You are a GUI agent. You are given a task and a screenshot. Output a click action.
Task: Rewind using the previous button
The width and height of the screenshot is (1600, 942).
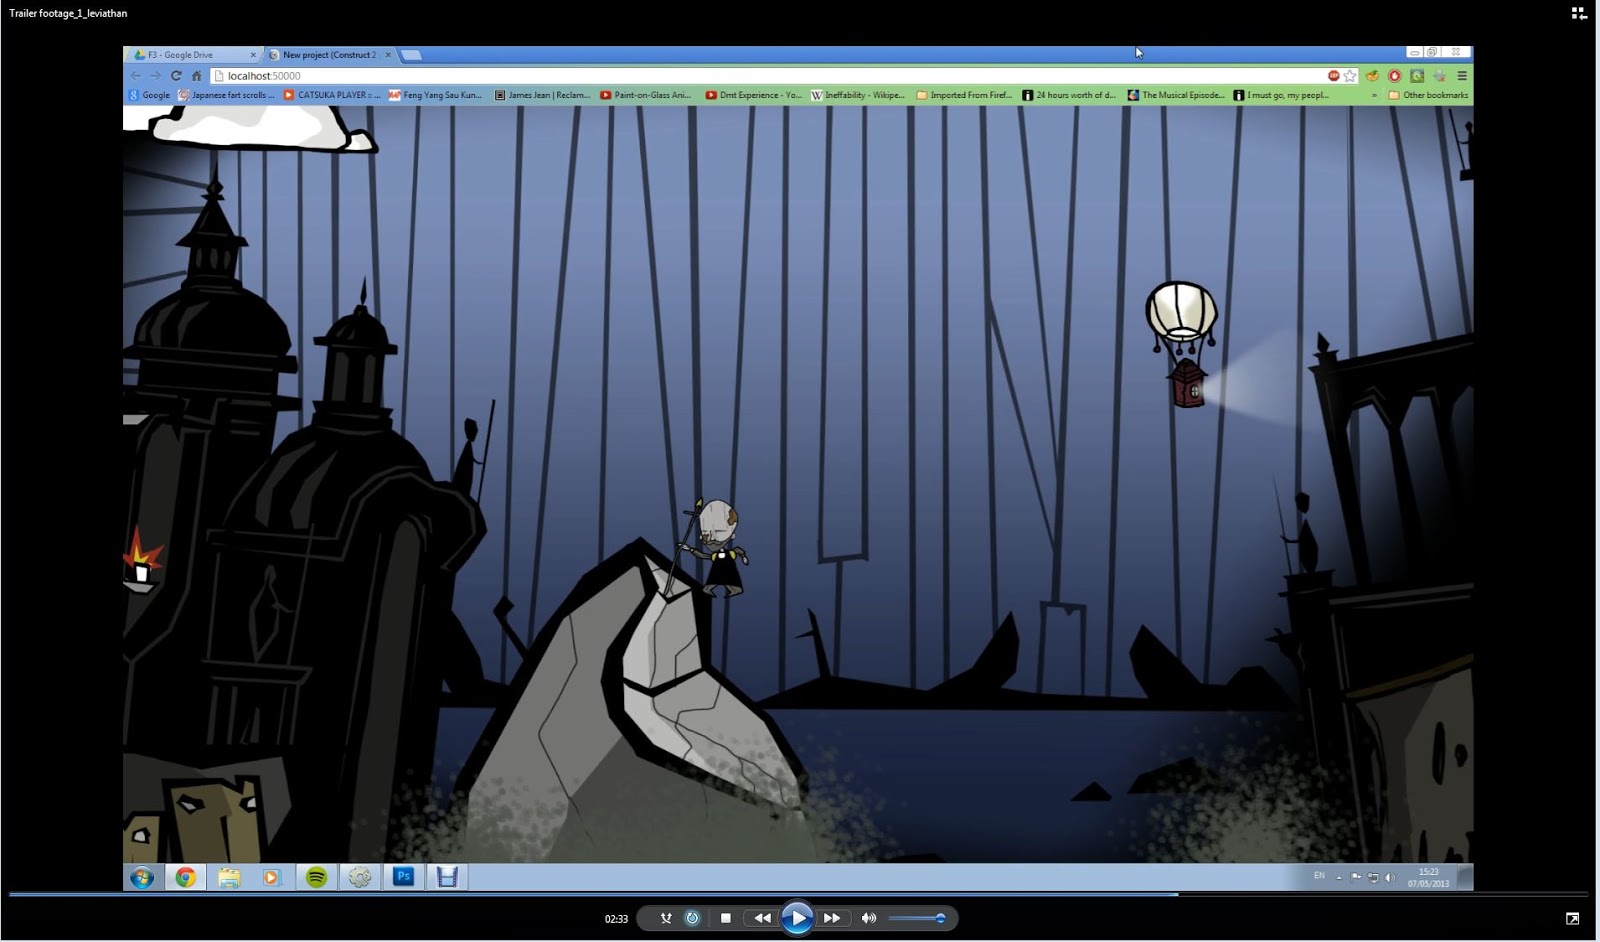(x=762, y=918)
